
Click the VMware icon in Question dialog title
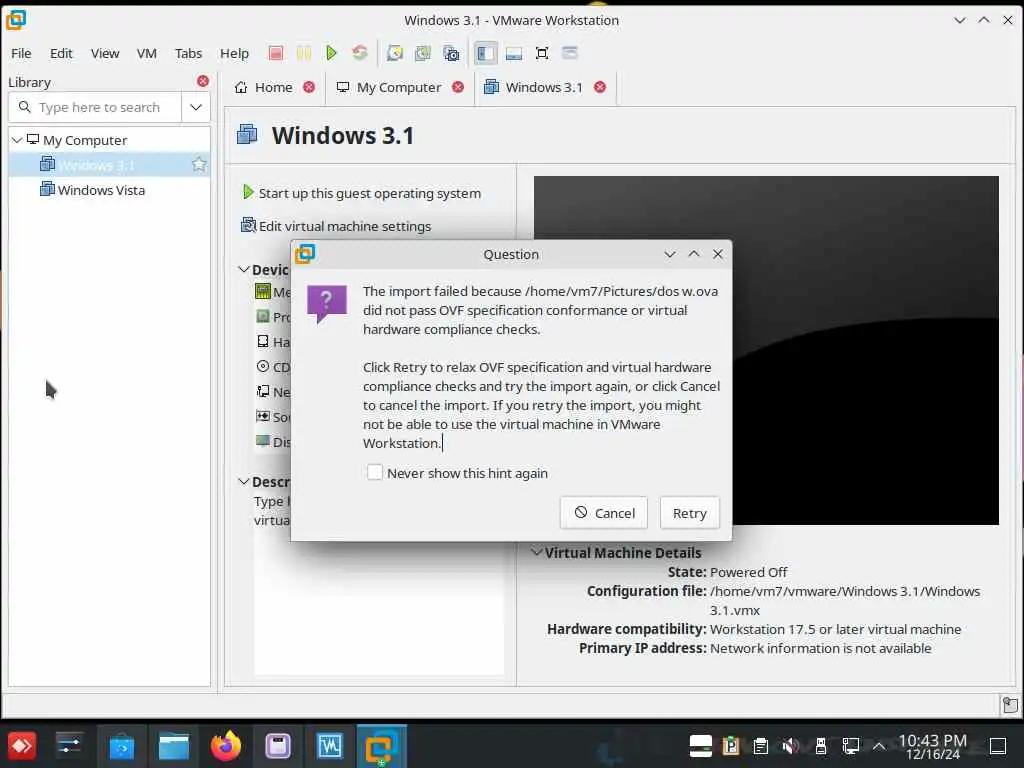[305, 253]
